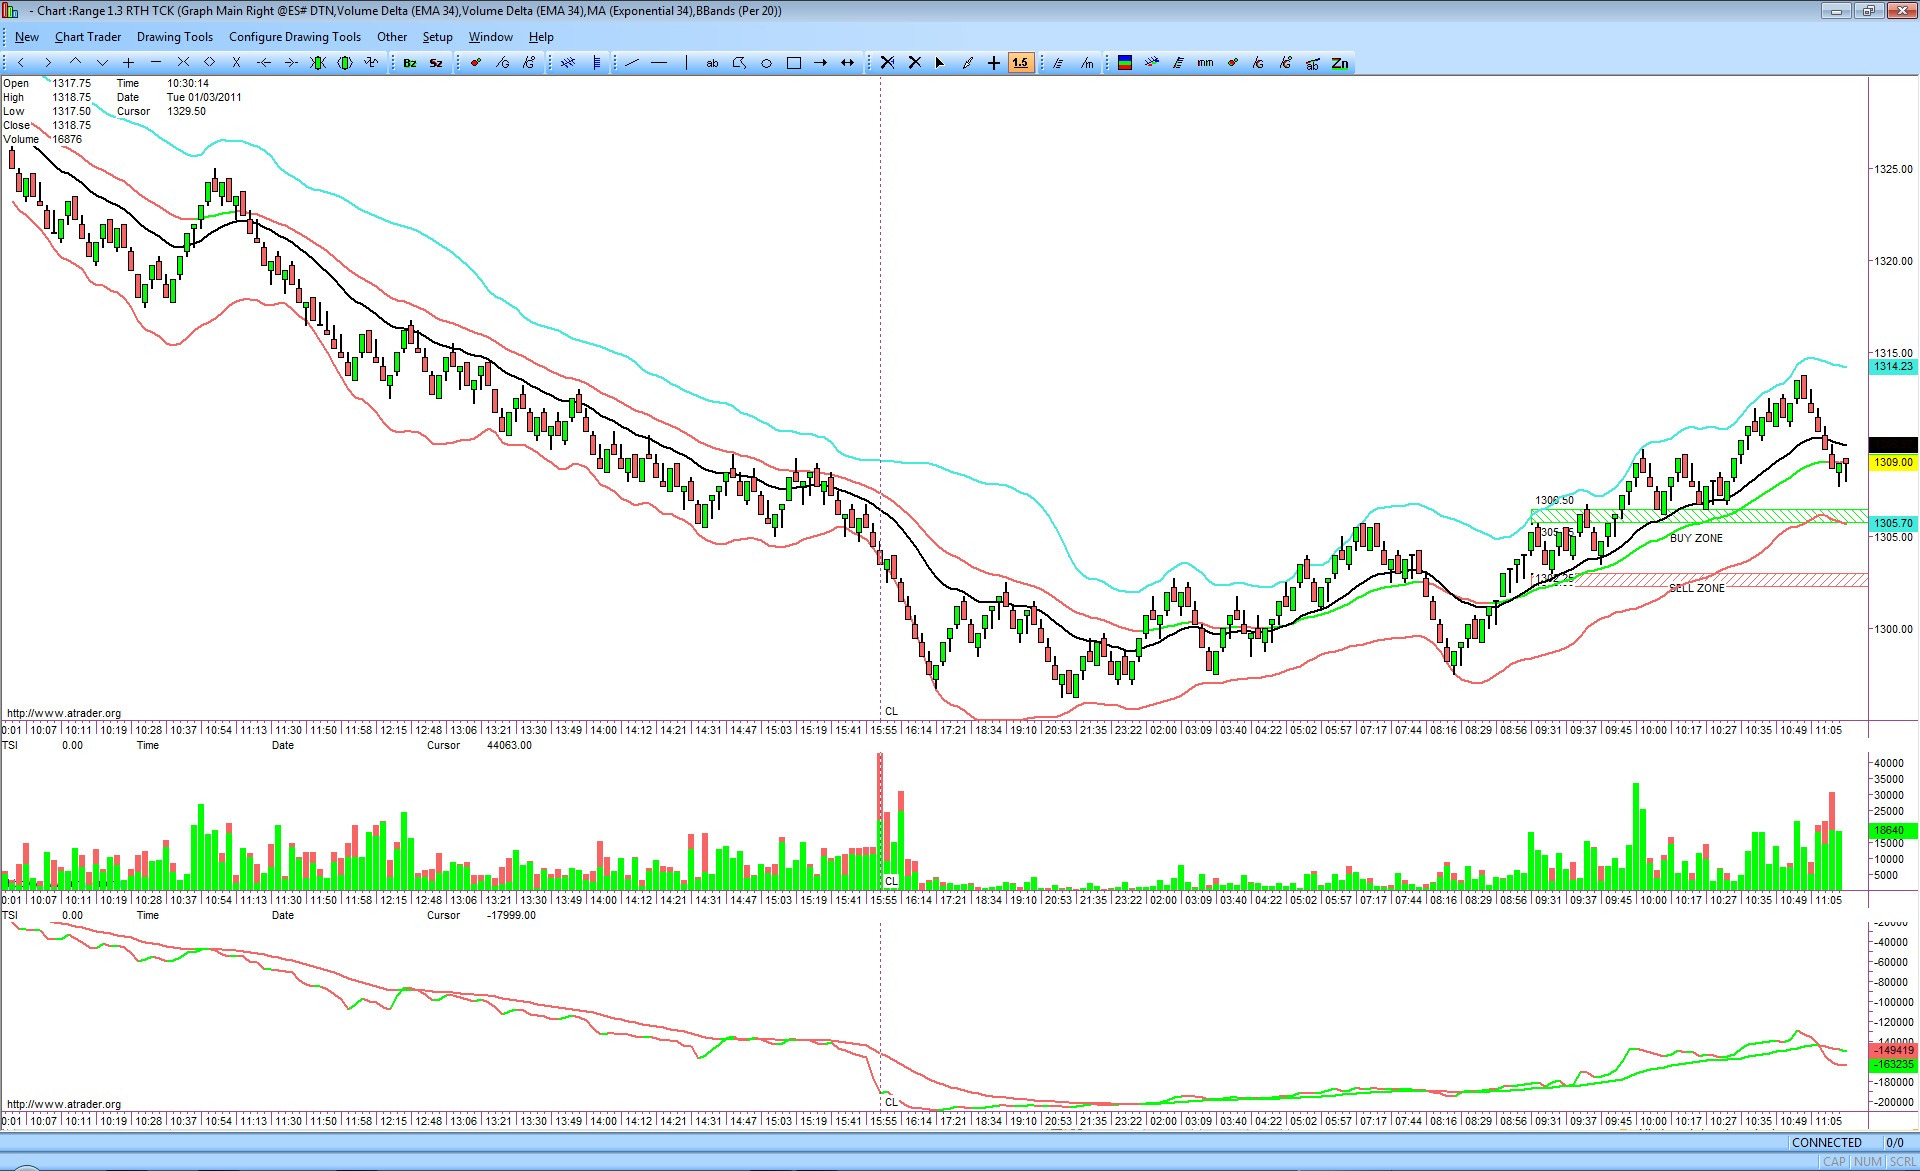
Task: Select the horizontal line drawing tool
Action: coord(659,63)
